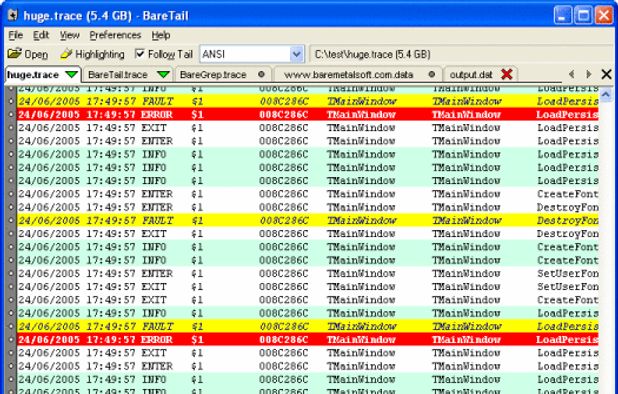The width and height of the screenshot is (618, 394).
Task: Click the yellow FAULT DestroyFon row
Action: (308, 221)
